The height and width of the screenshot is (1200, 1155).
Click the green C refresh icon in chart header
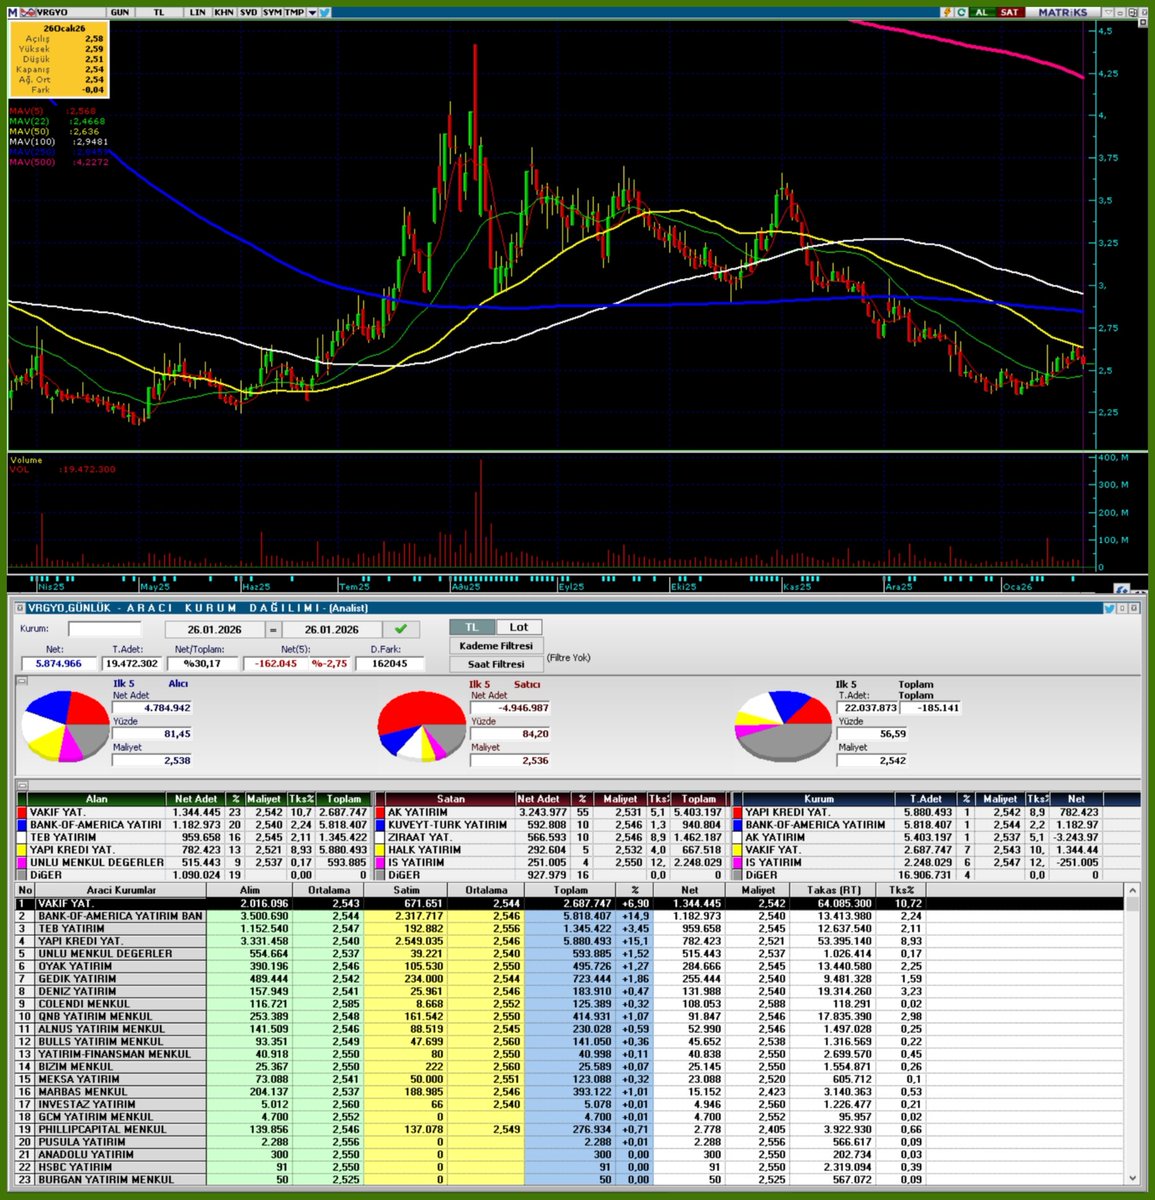960,12
